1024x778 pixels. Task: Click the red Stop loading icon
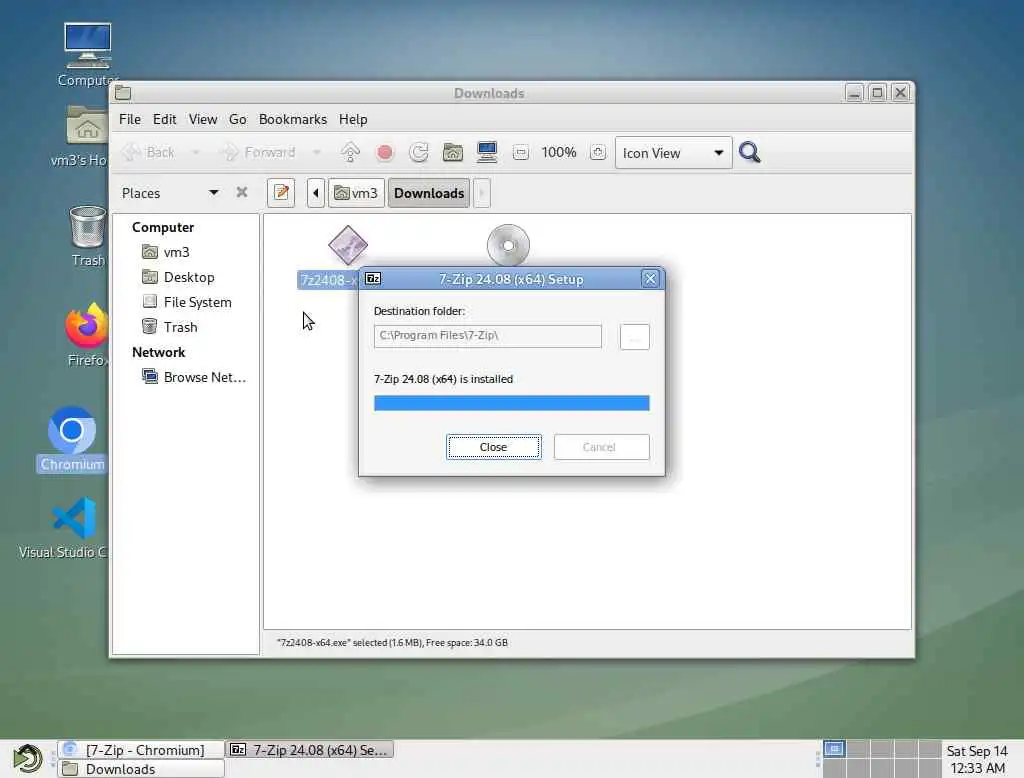[x=385, y=153]
